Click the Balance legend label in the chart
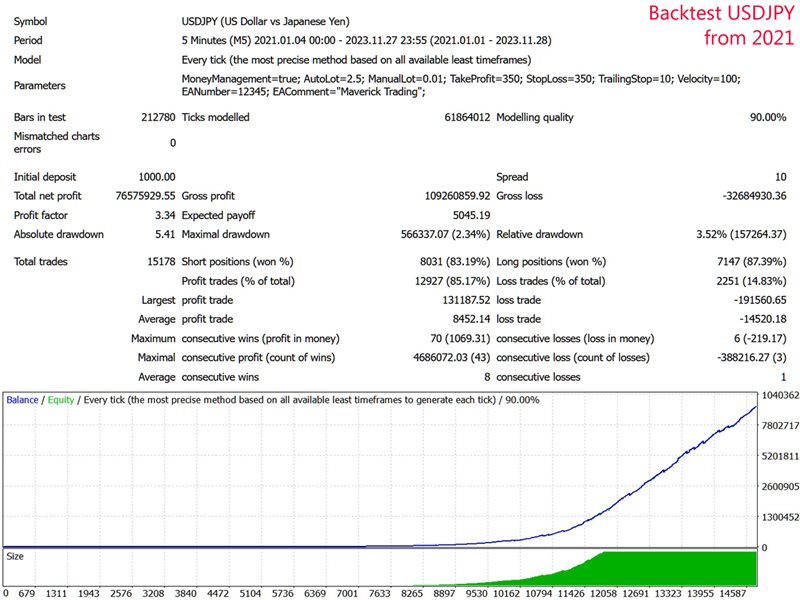This screenshot has height=600, width=800. (22, 400)
